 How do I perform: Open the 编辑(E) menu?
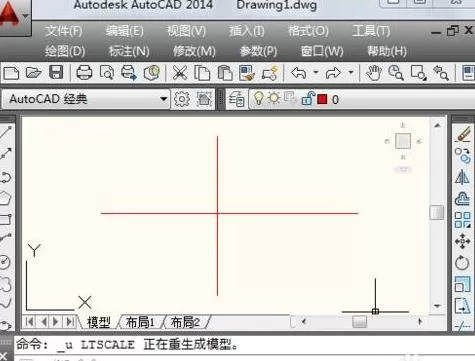(x=125, y=31)
